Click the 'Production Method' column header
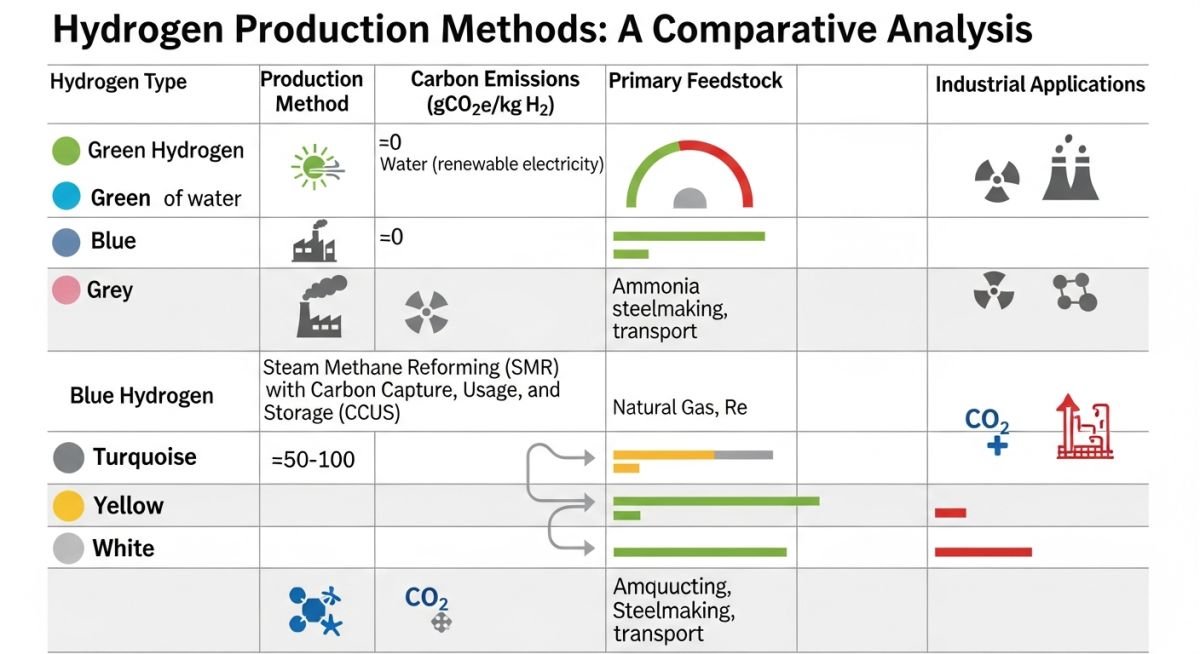This screenshot has height=654, width=1200. click(x=312, y=91)
